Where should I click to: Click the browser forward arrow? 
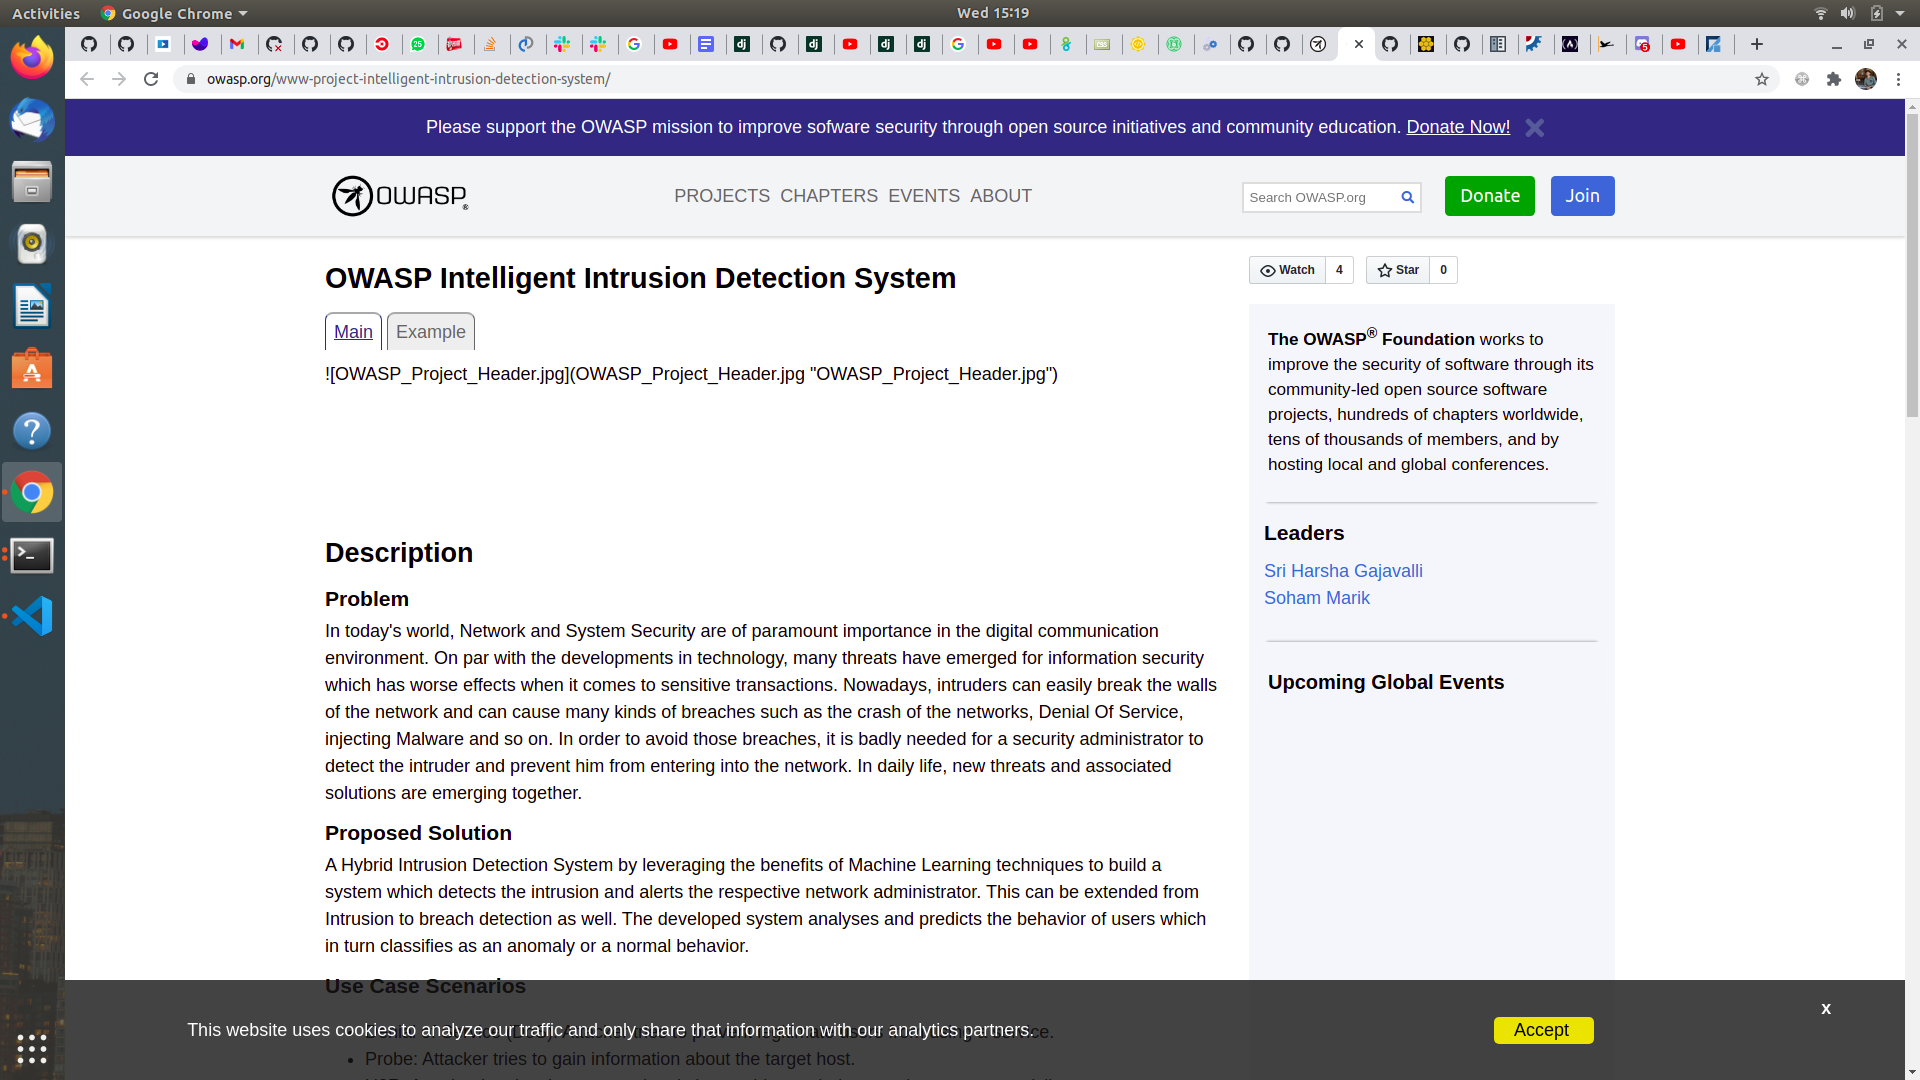tap(119, 79)
